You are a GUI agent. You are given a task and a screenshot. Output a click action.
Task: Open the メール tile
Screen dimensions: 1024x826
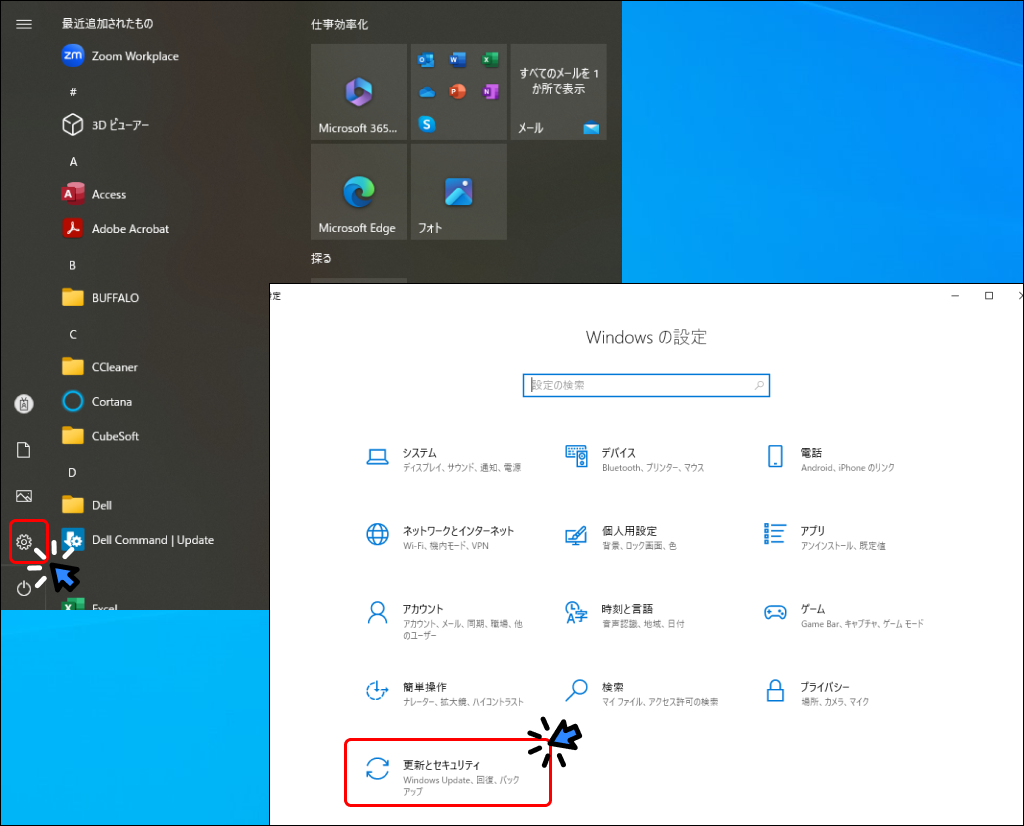coord(558,92)
